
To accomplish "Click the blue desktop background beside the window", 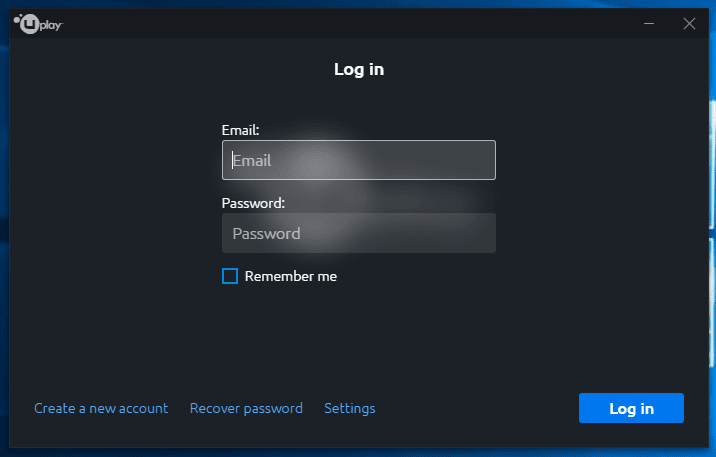I will click(x=4, y=228).
